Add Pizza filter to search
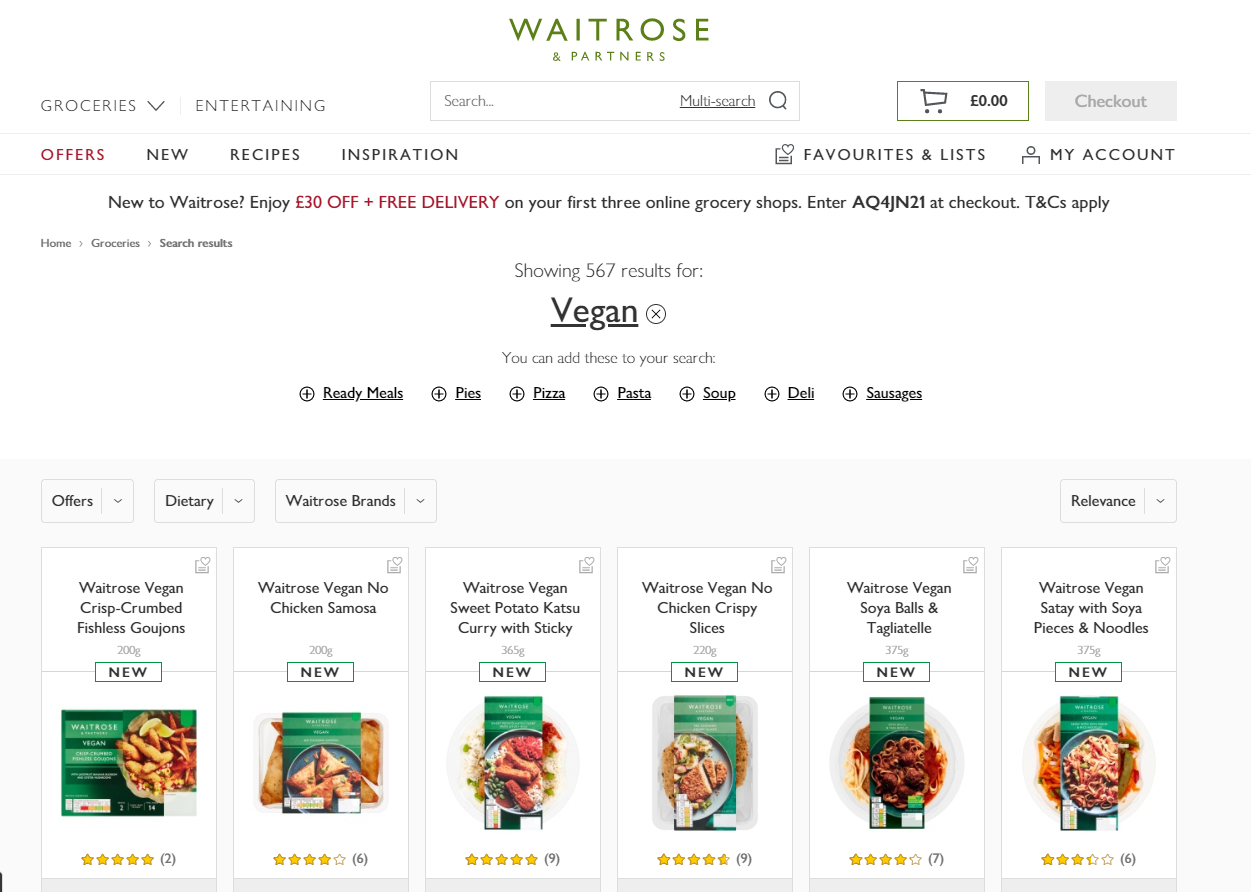This screenshot has width=1251, height=892. [x=537, y=394]
